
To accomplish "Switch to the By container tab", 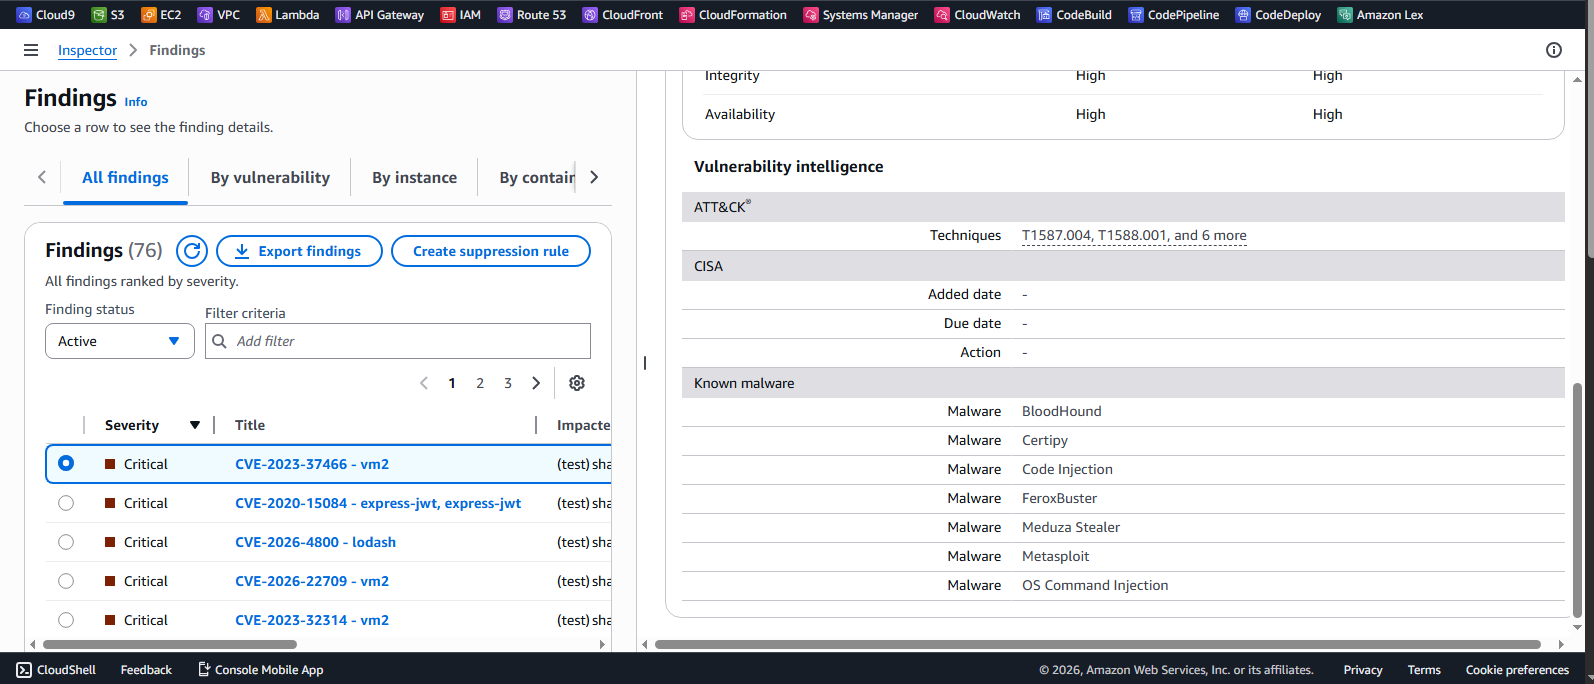I will [537, 177].
